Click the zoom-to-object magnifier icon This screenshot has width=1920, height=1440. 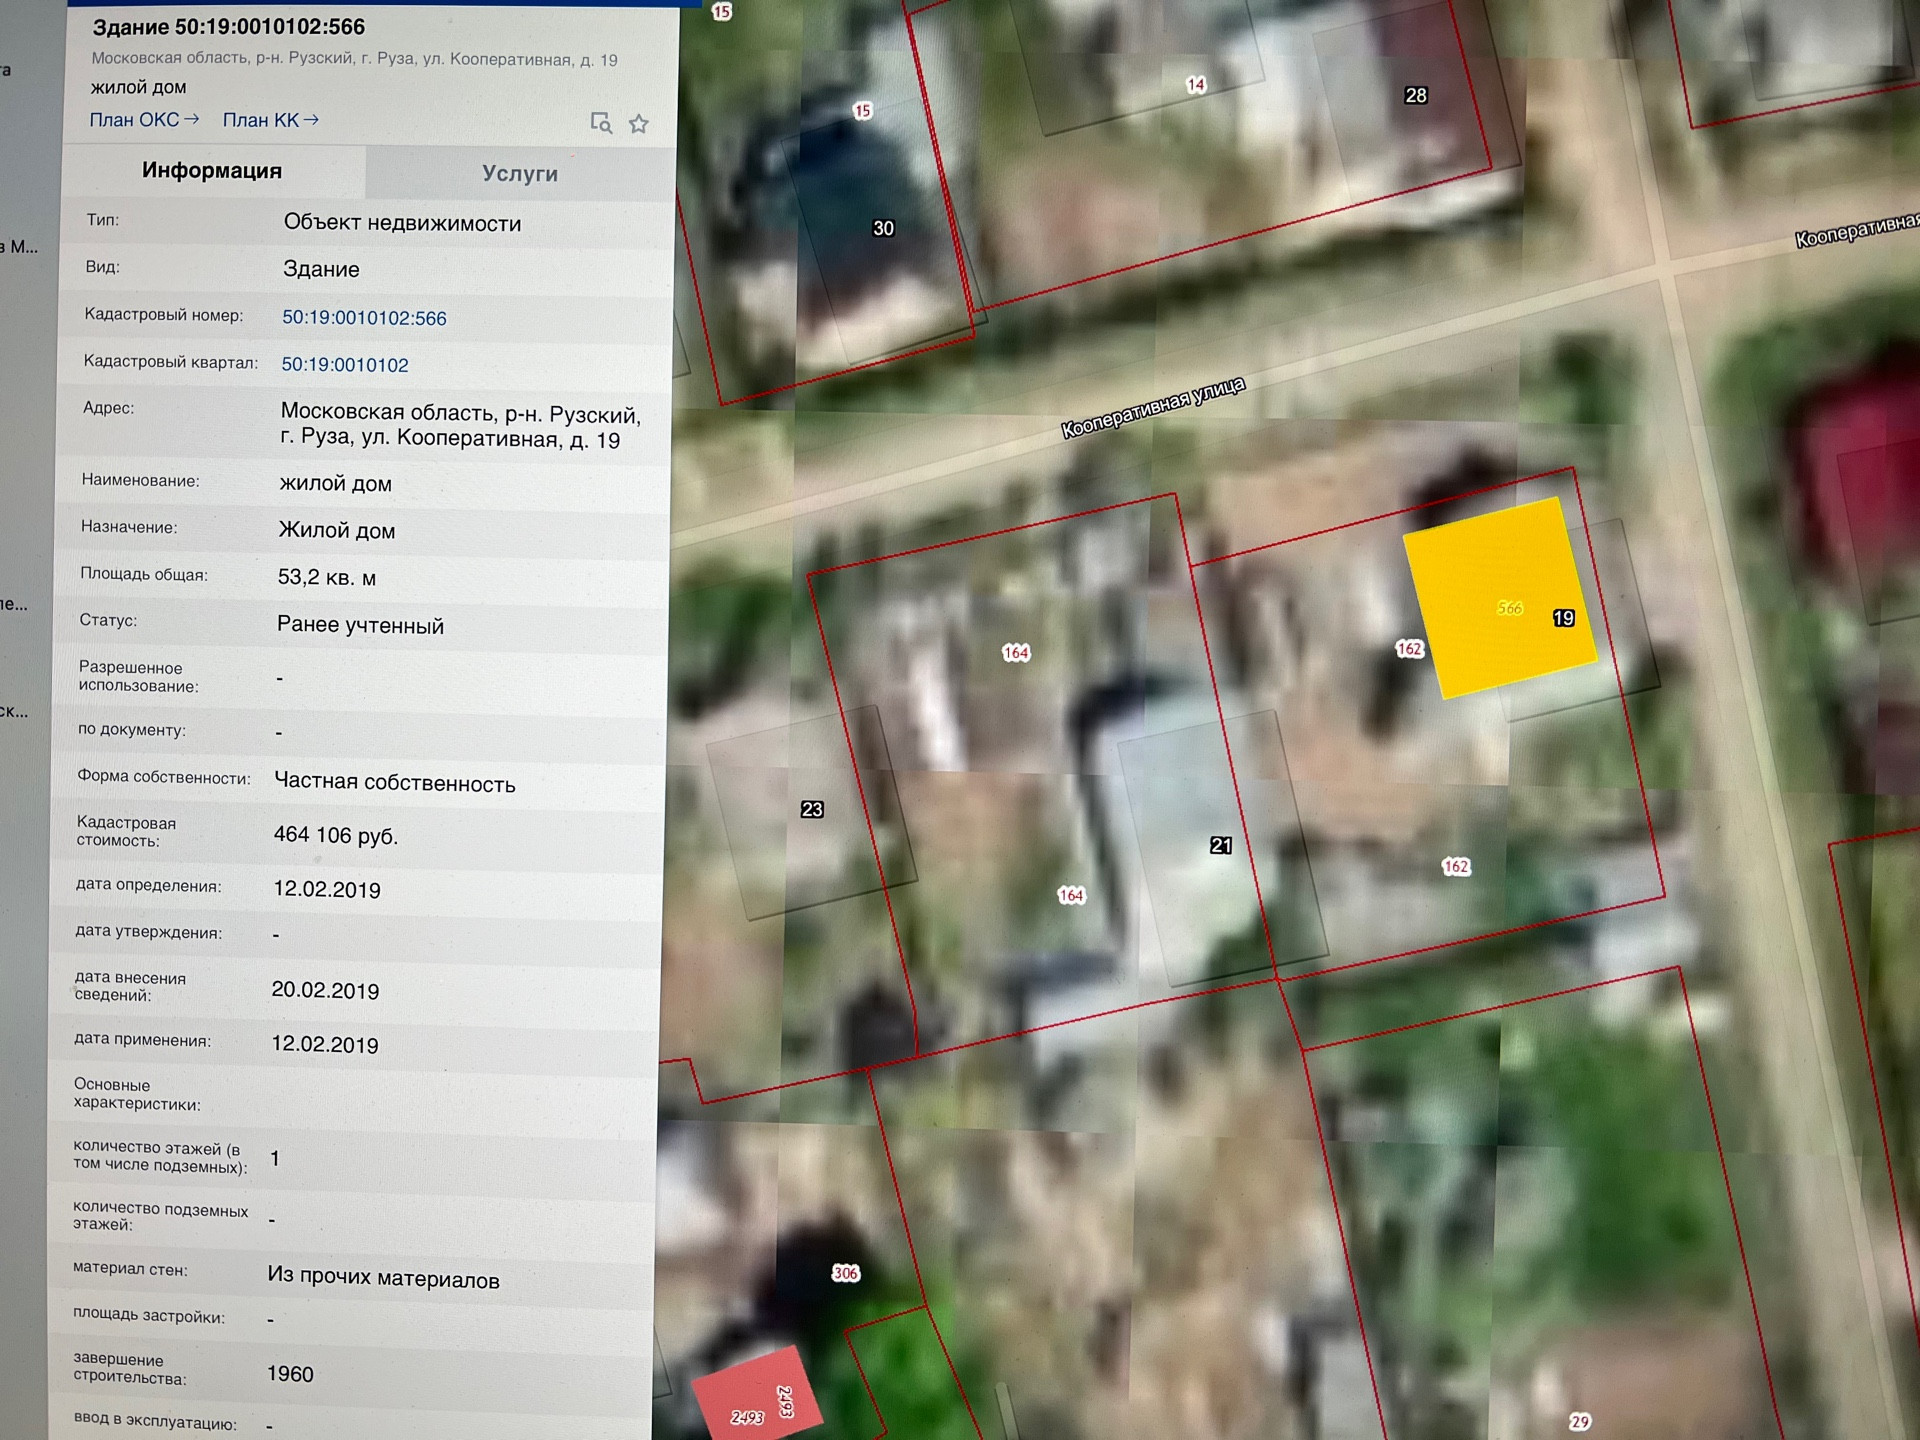coord(601,123)
